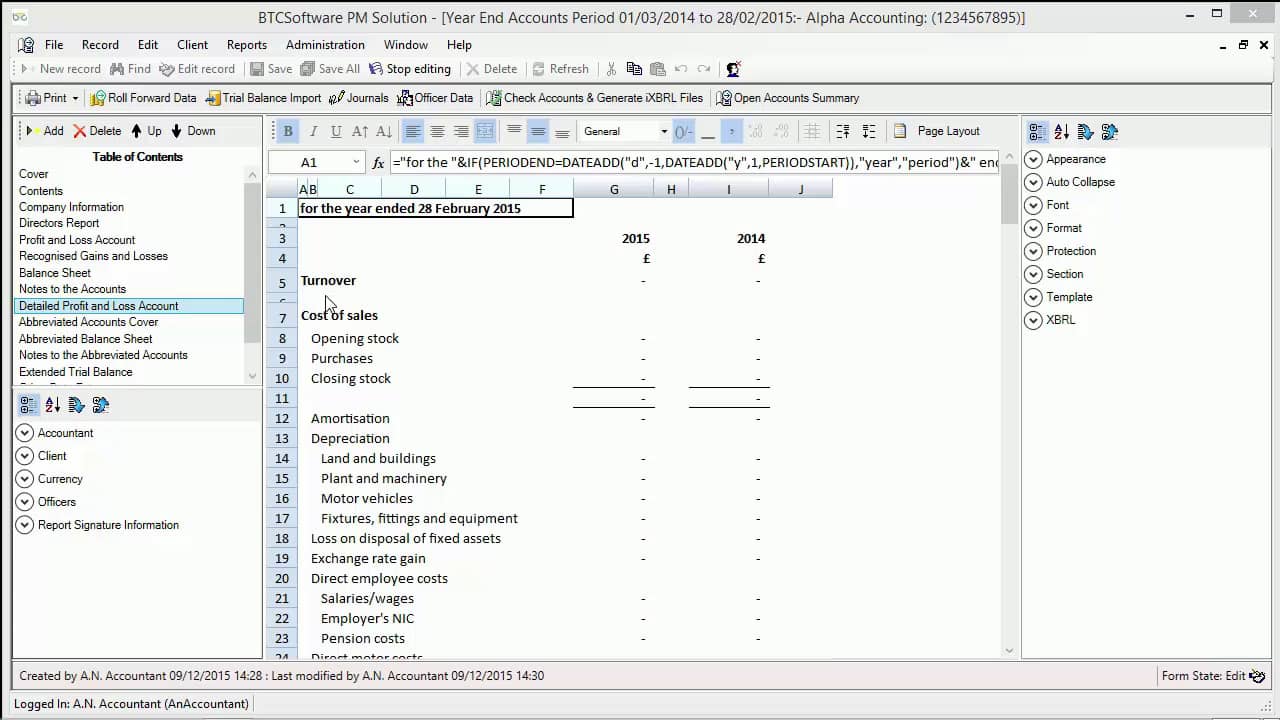Open the Journals tool
1280x720 pixels.
pyautogui.click(x=359, y=98)
